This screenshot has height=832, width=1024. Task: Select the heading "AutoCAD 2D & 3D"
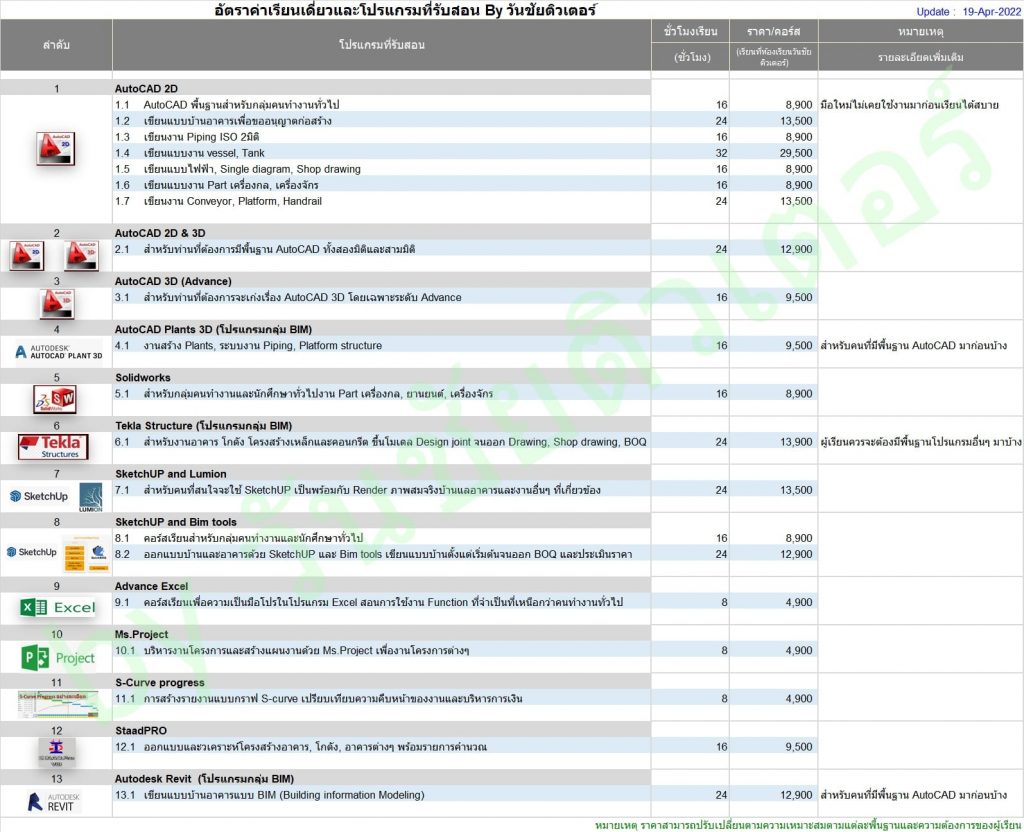tap(160, 233)
